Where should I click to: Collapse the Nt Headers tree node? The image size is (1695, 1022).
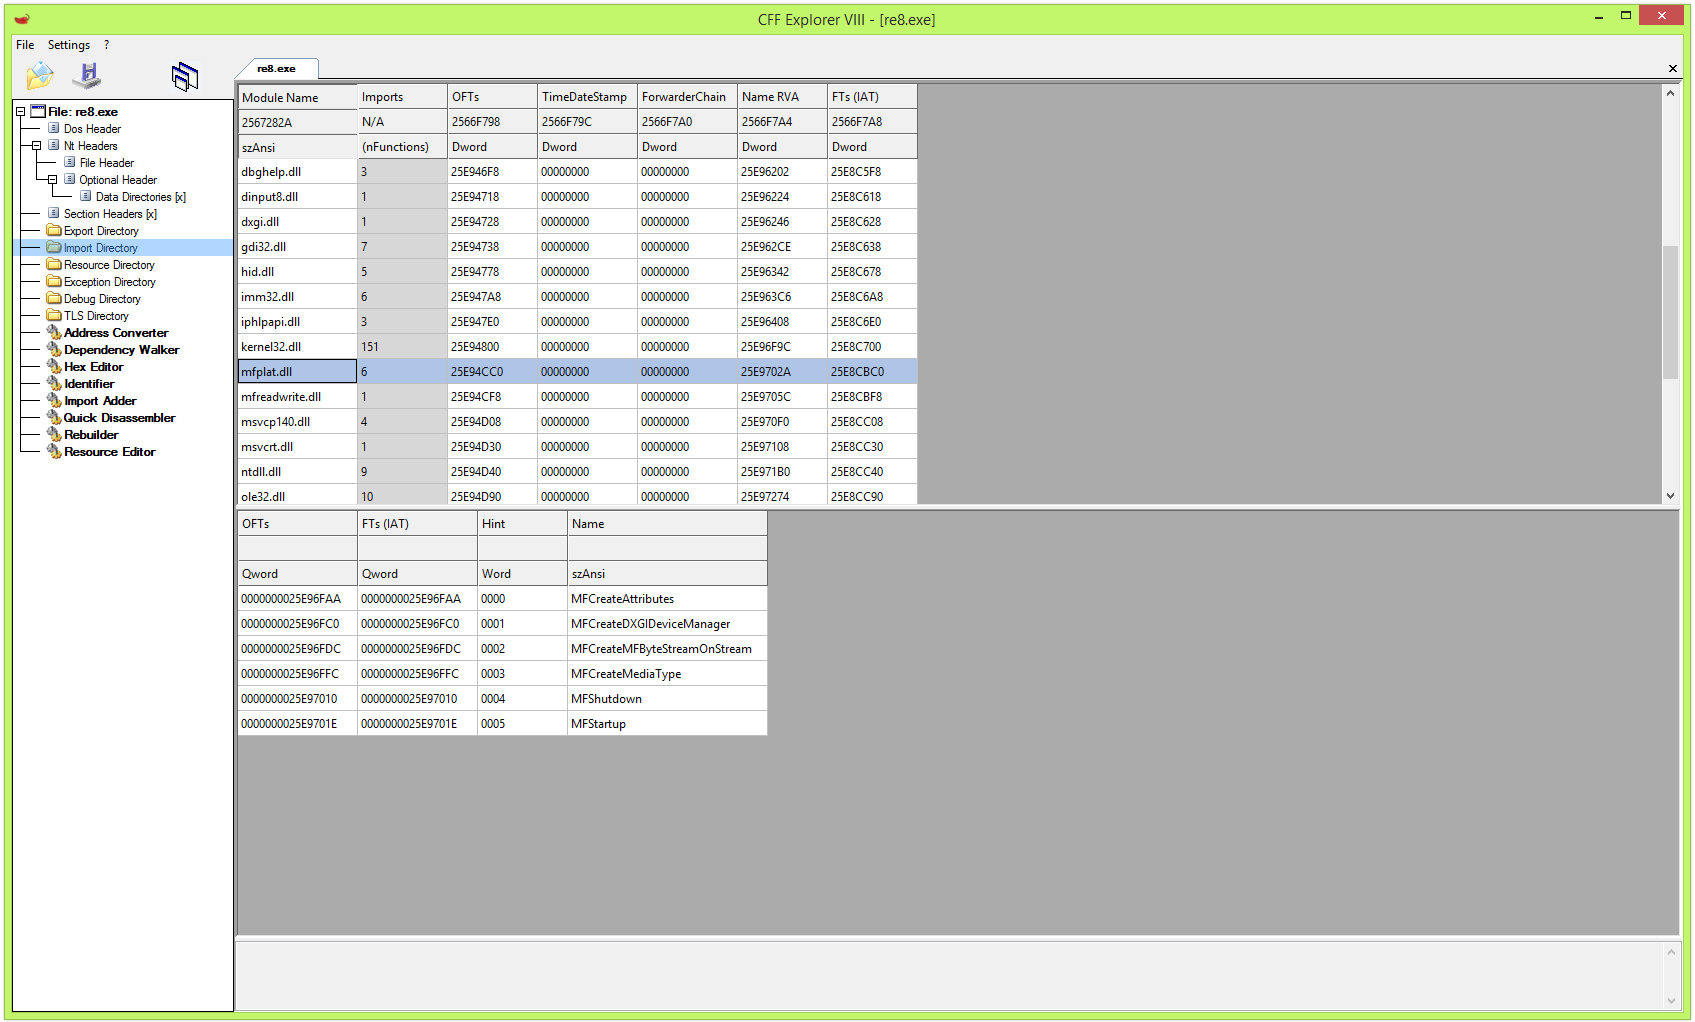point(36,146)
